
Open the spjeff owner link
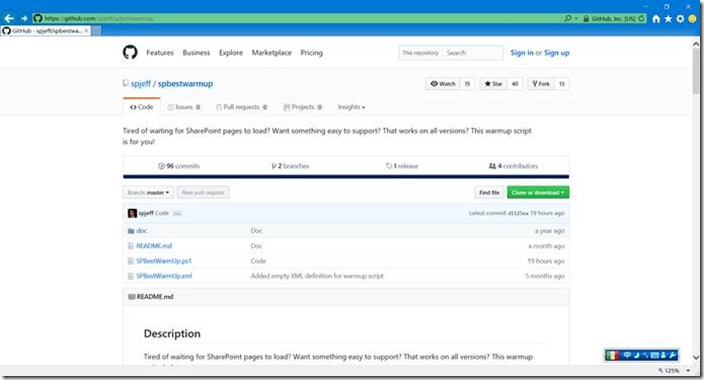coord(141,84)
